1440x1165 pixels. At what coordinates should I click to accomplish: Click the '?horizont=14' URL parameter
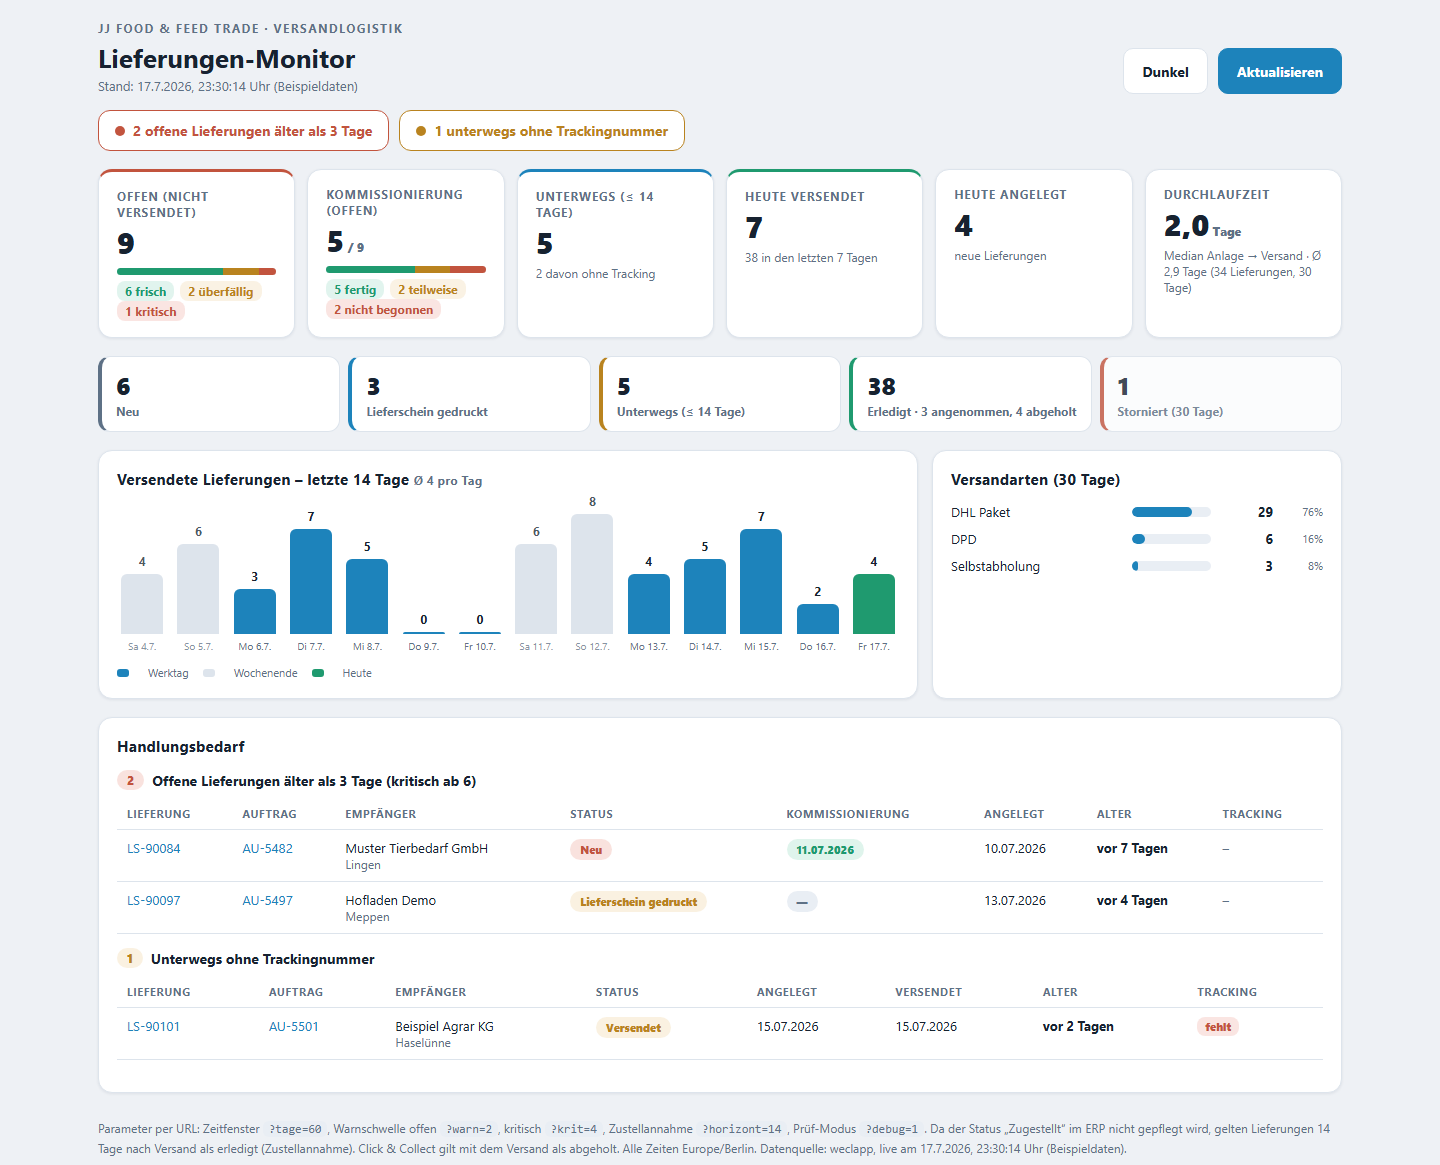[x=742, y=1129]
